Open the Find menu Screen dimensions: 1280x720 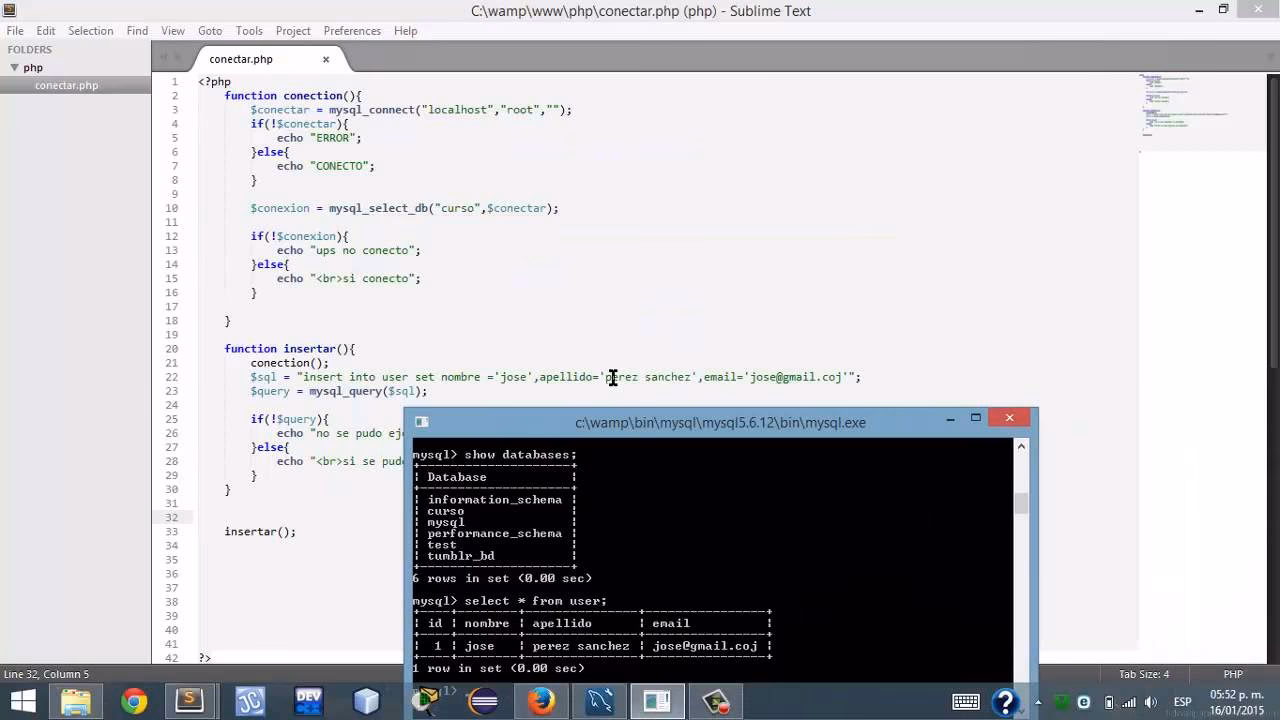[x=138, y=31]
